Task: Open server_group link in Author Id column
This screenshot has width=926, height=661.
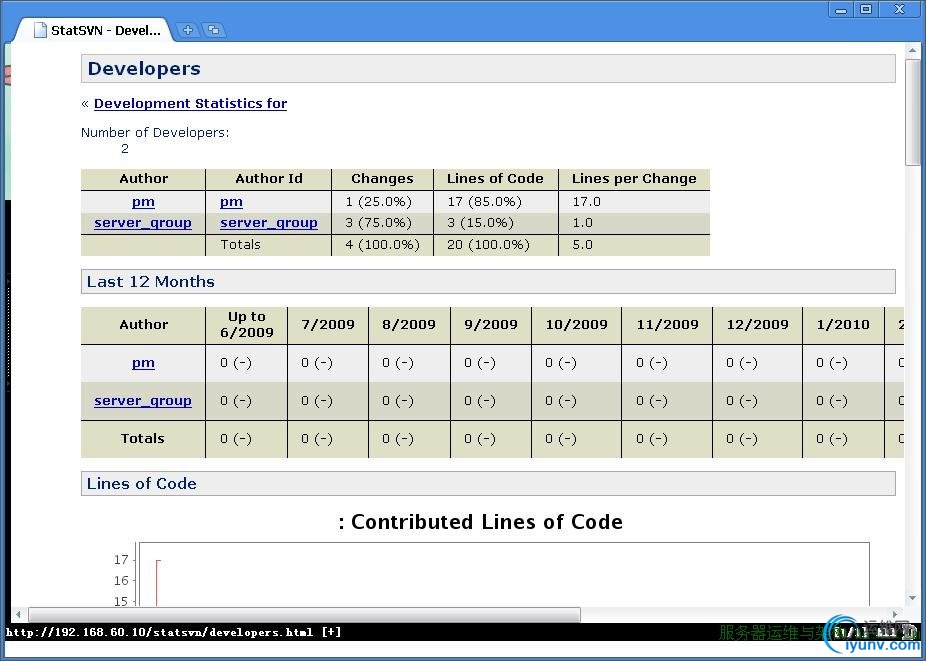Action: pos(269,223)
